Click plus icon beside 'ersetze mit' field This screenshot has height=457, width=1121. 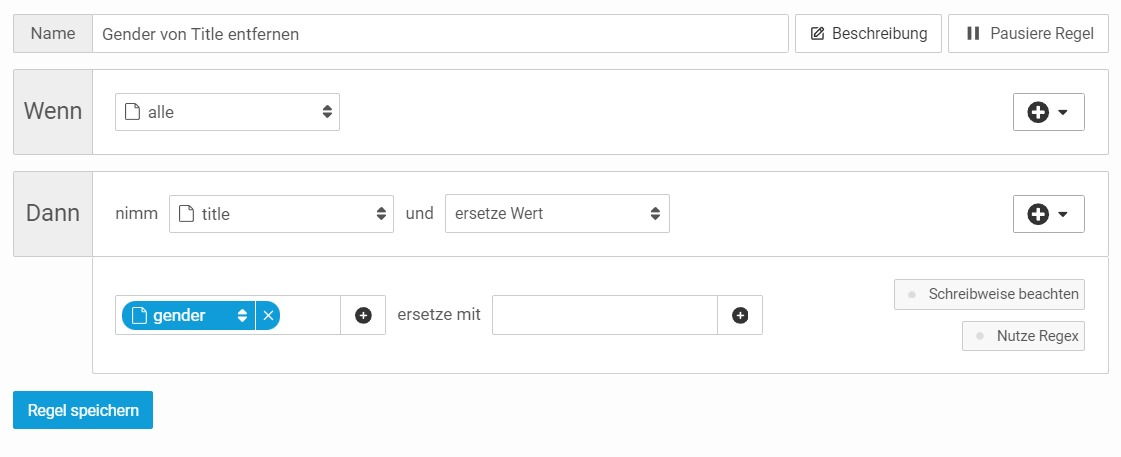click(x=740, y=315)
